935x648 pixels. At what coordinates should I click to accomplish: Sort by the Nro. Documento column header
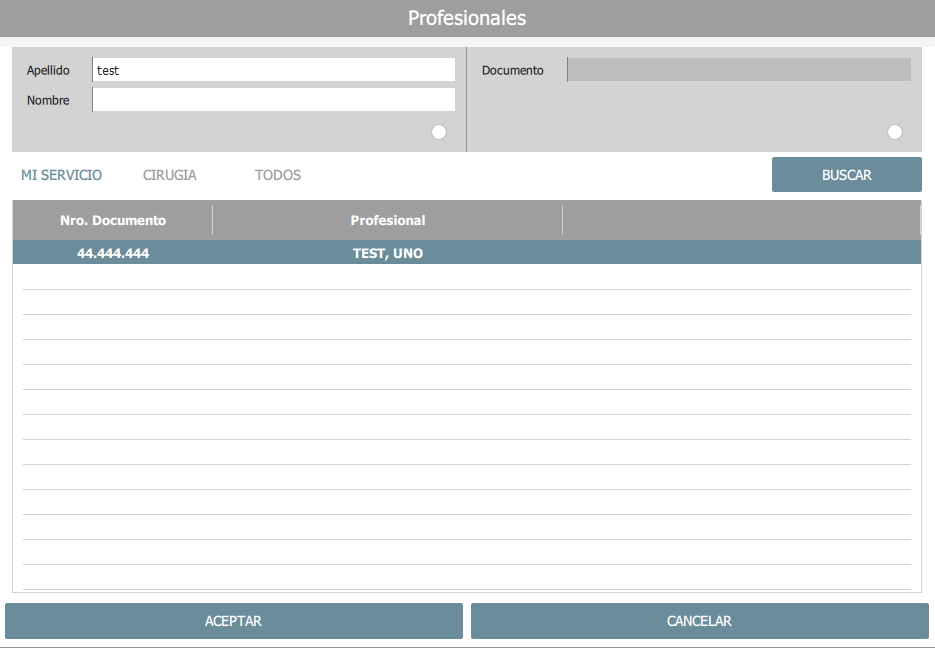pyautogui.click(x=113, y=220)
